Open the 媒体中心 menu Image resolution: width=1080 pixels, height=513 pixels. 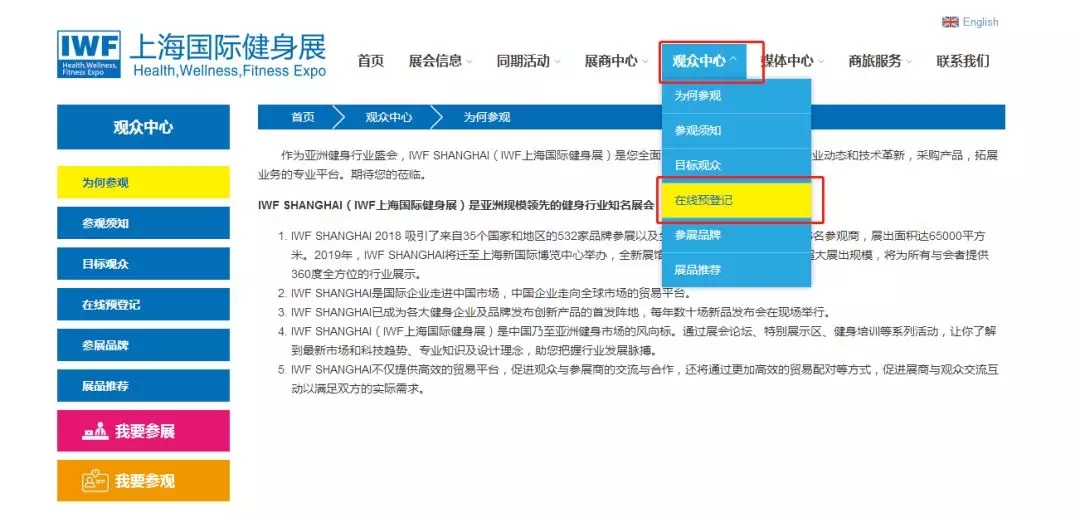[x=787, y=61]
